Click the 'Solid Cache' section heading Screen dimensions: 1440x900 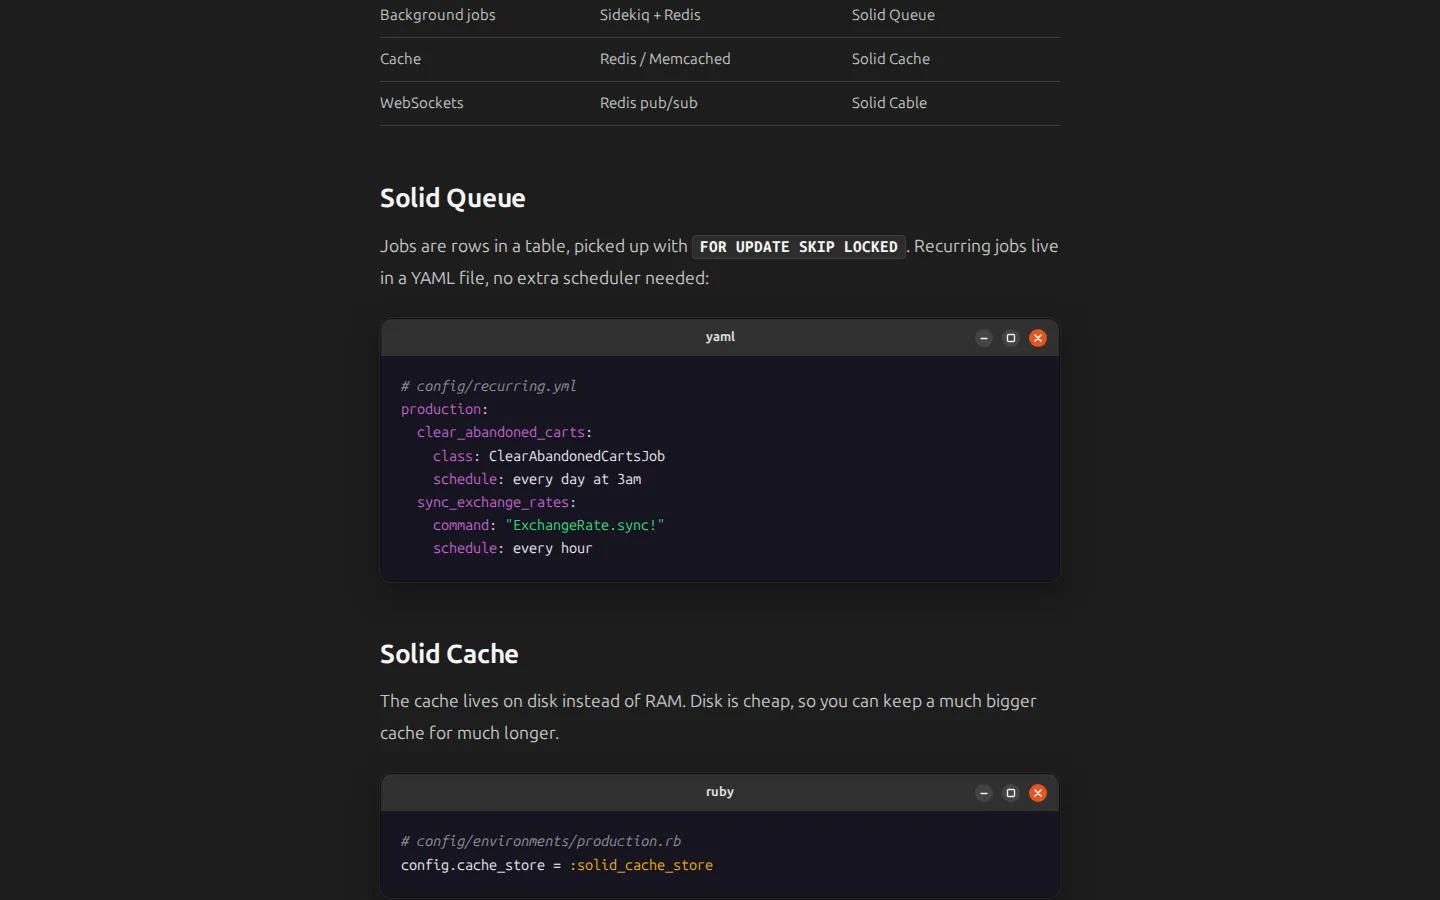tap(449, 654)
